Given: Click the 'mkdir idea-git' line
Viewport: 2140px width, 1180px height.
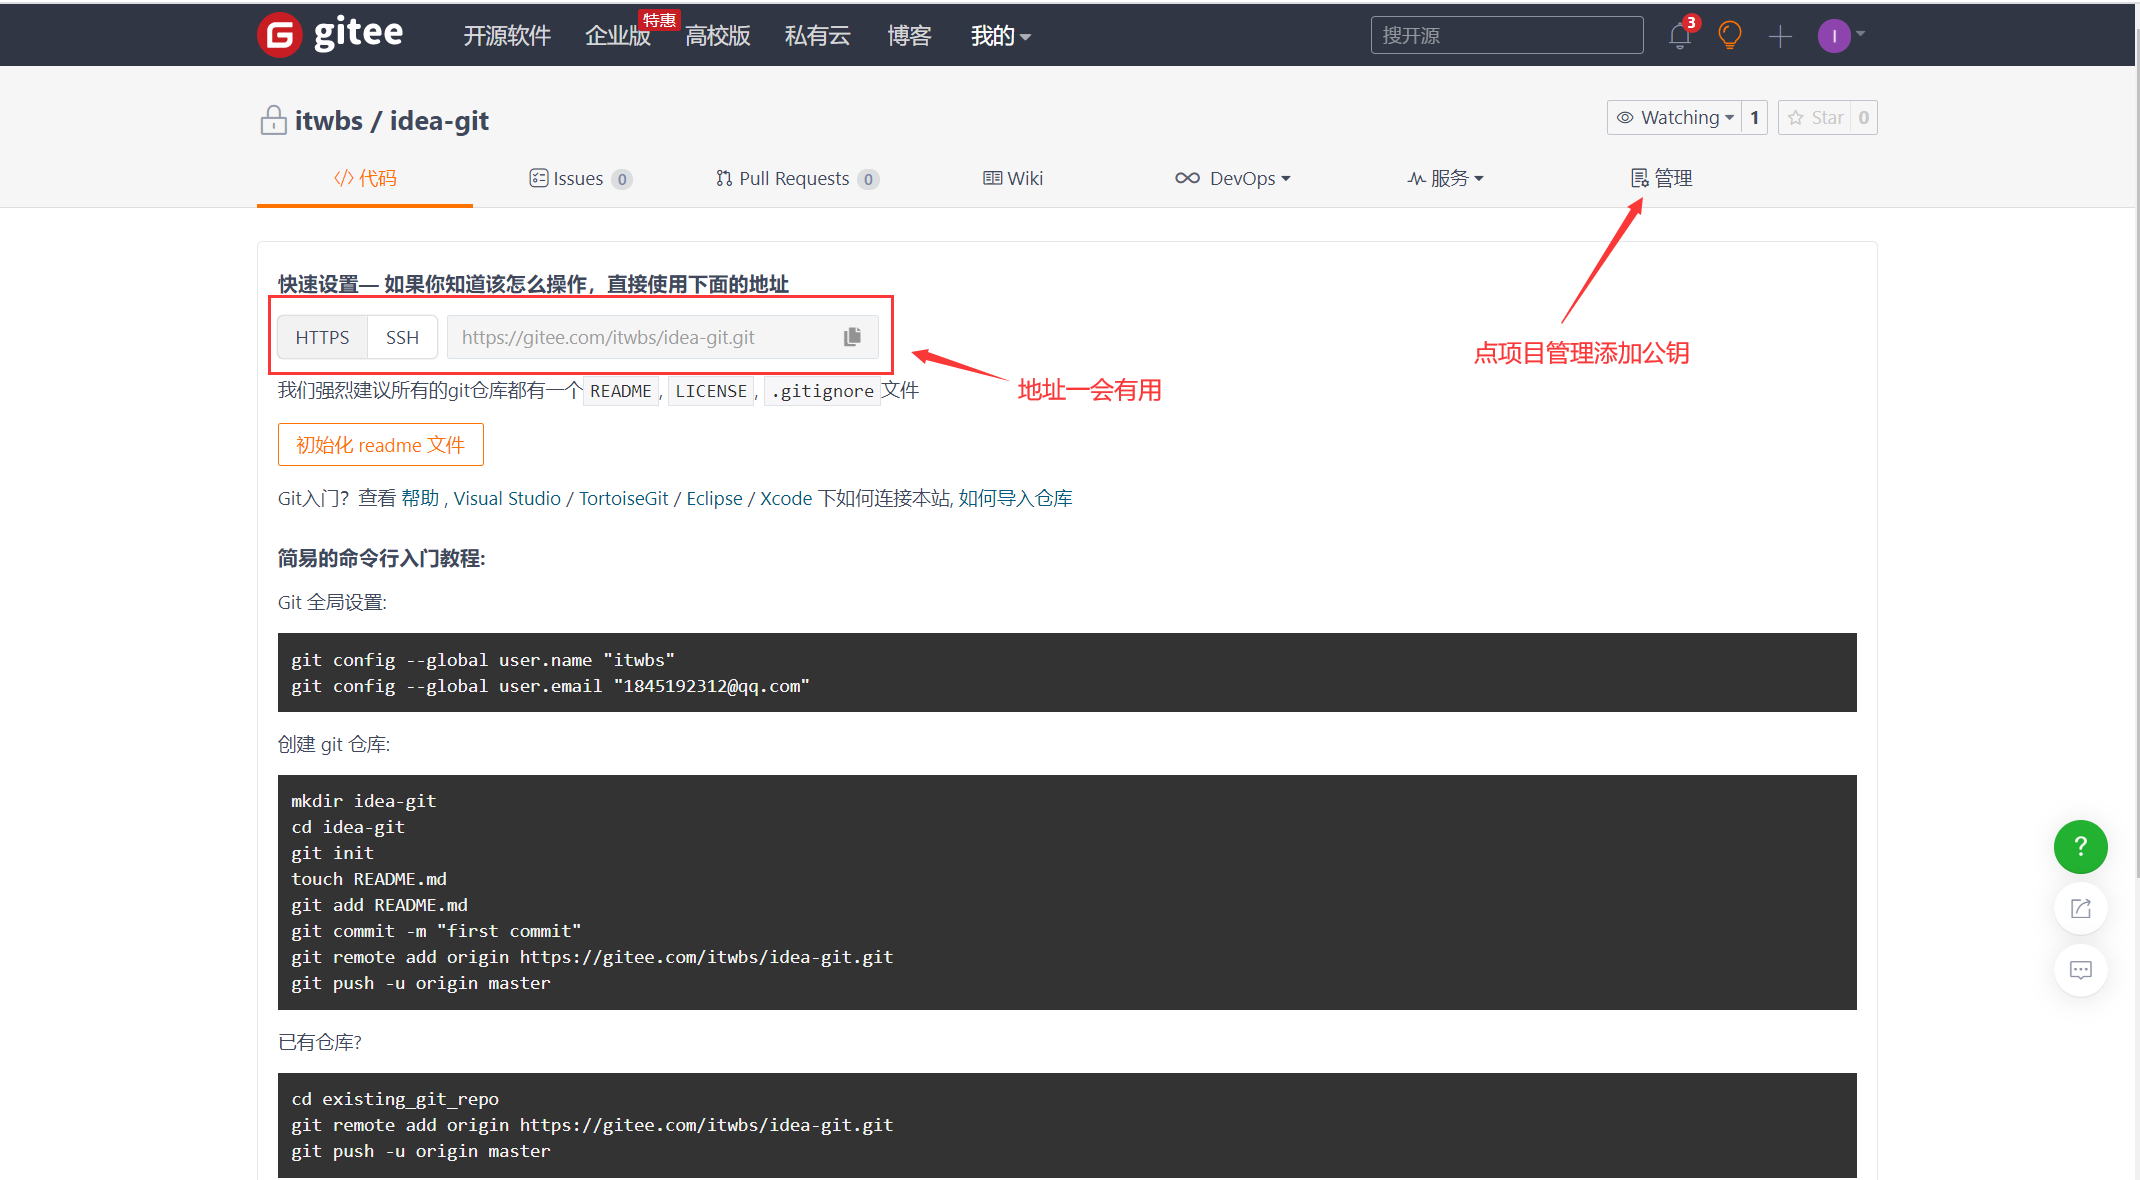Looking at the screenshot, I should 363,801.
